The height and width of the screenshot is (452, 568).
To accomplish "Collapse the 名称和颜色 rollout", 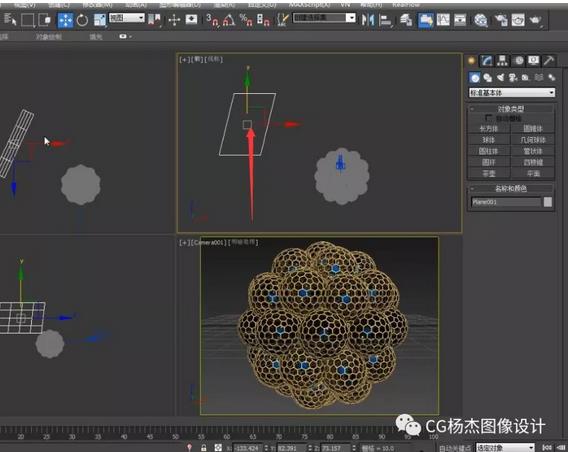I will 511,188.
